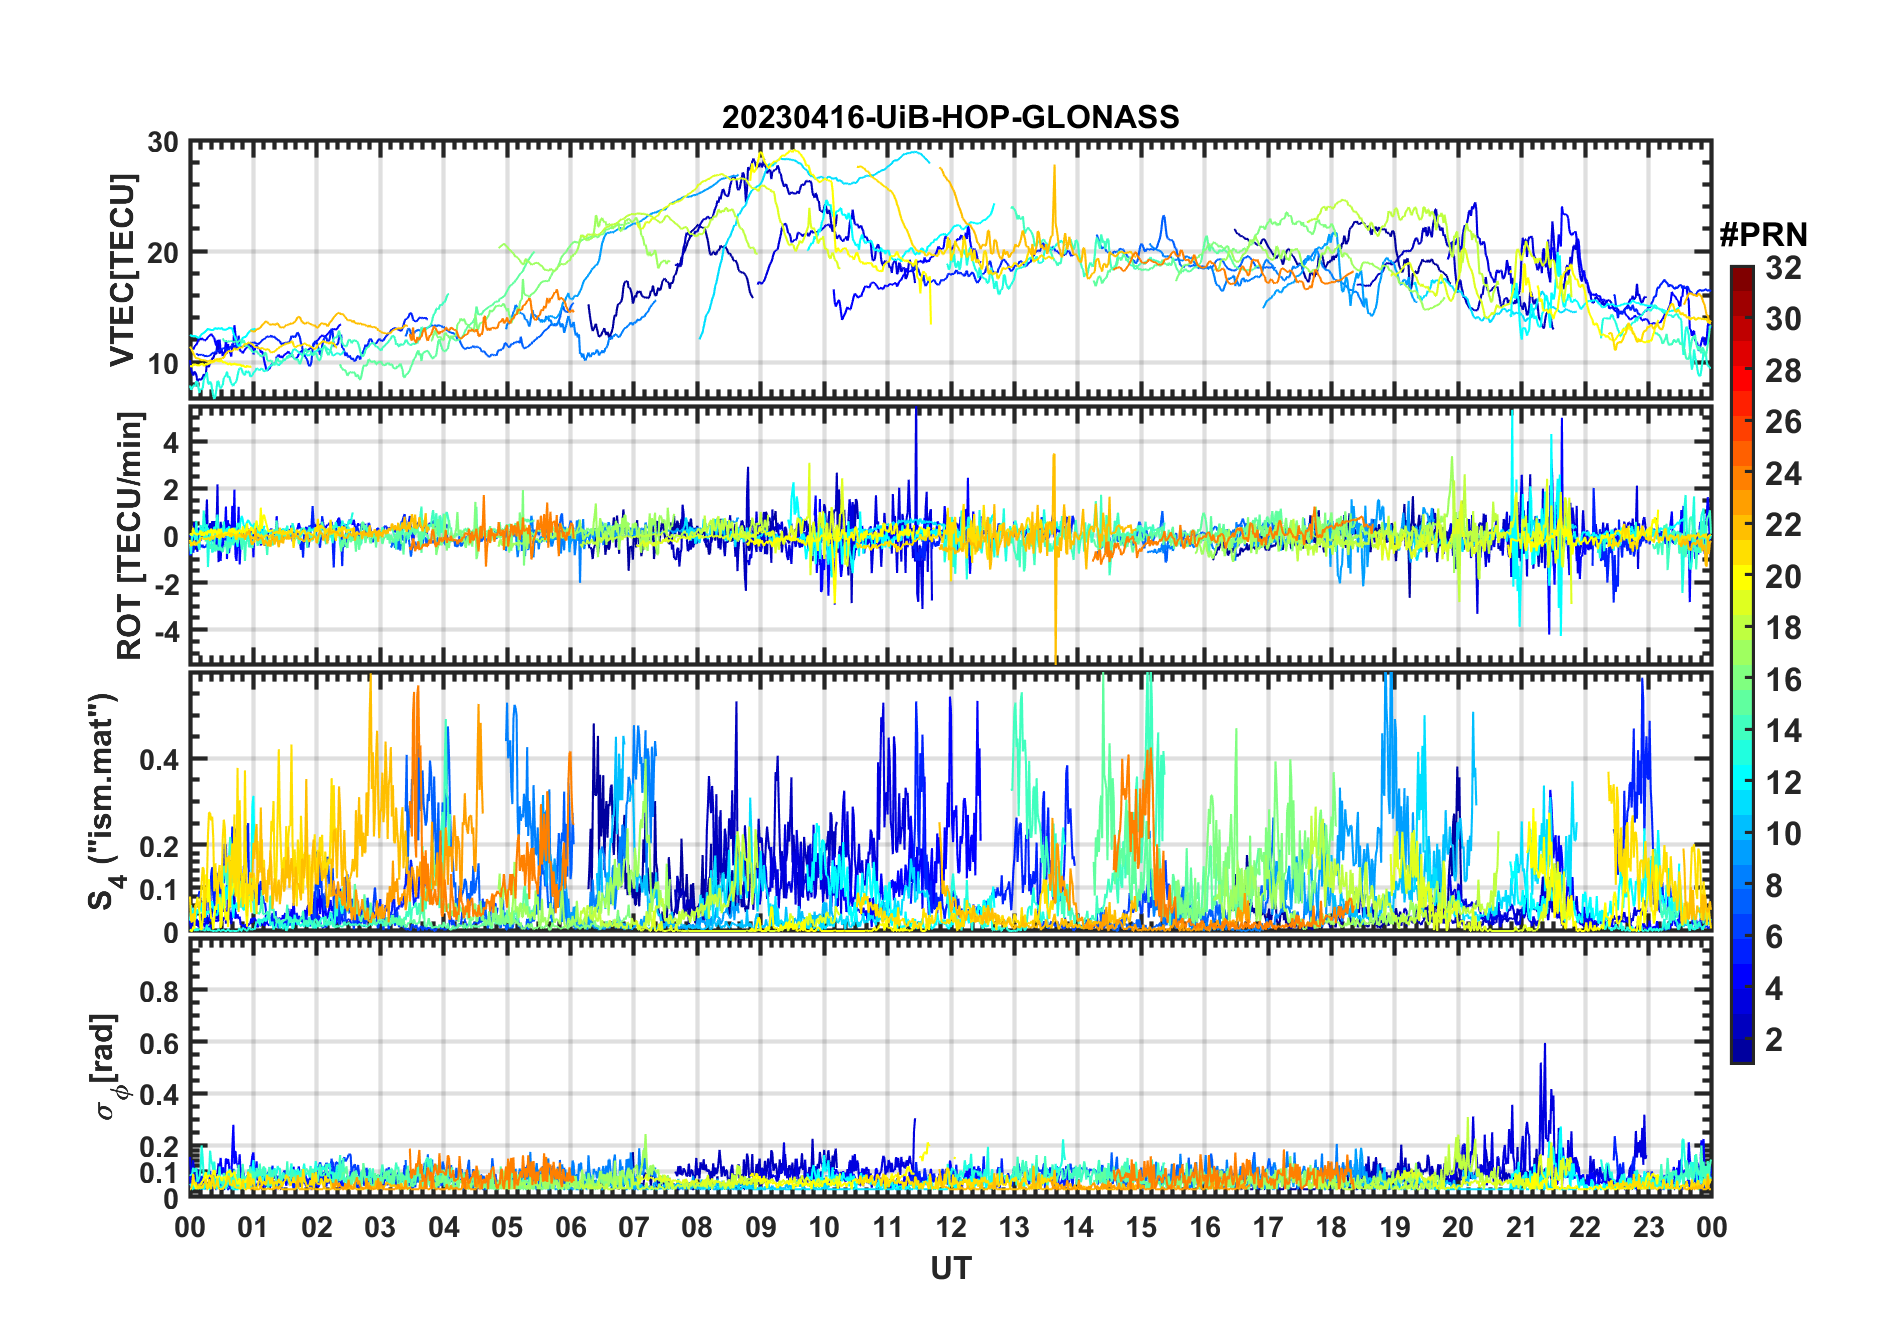The height and width of the screenshot is (1330, 1902).
Task: Click the UT axis hour label 13
Action: tap(1014, 1227)
